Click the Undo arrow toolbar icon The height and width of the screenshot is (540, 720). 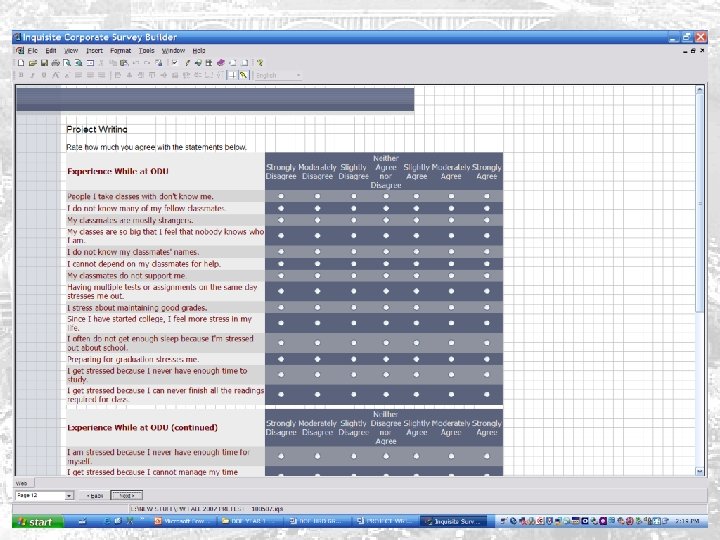136,63
